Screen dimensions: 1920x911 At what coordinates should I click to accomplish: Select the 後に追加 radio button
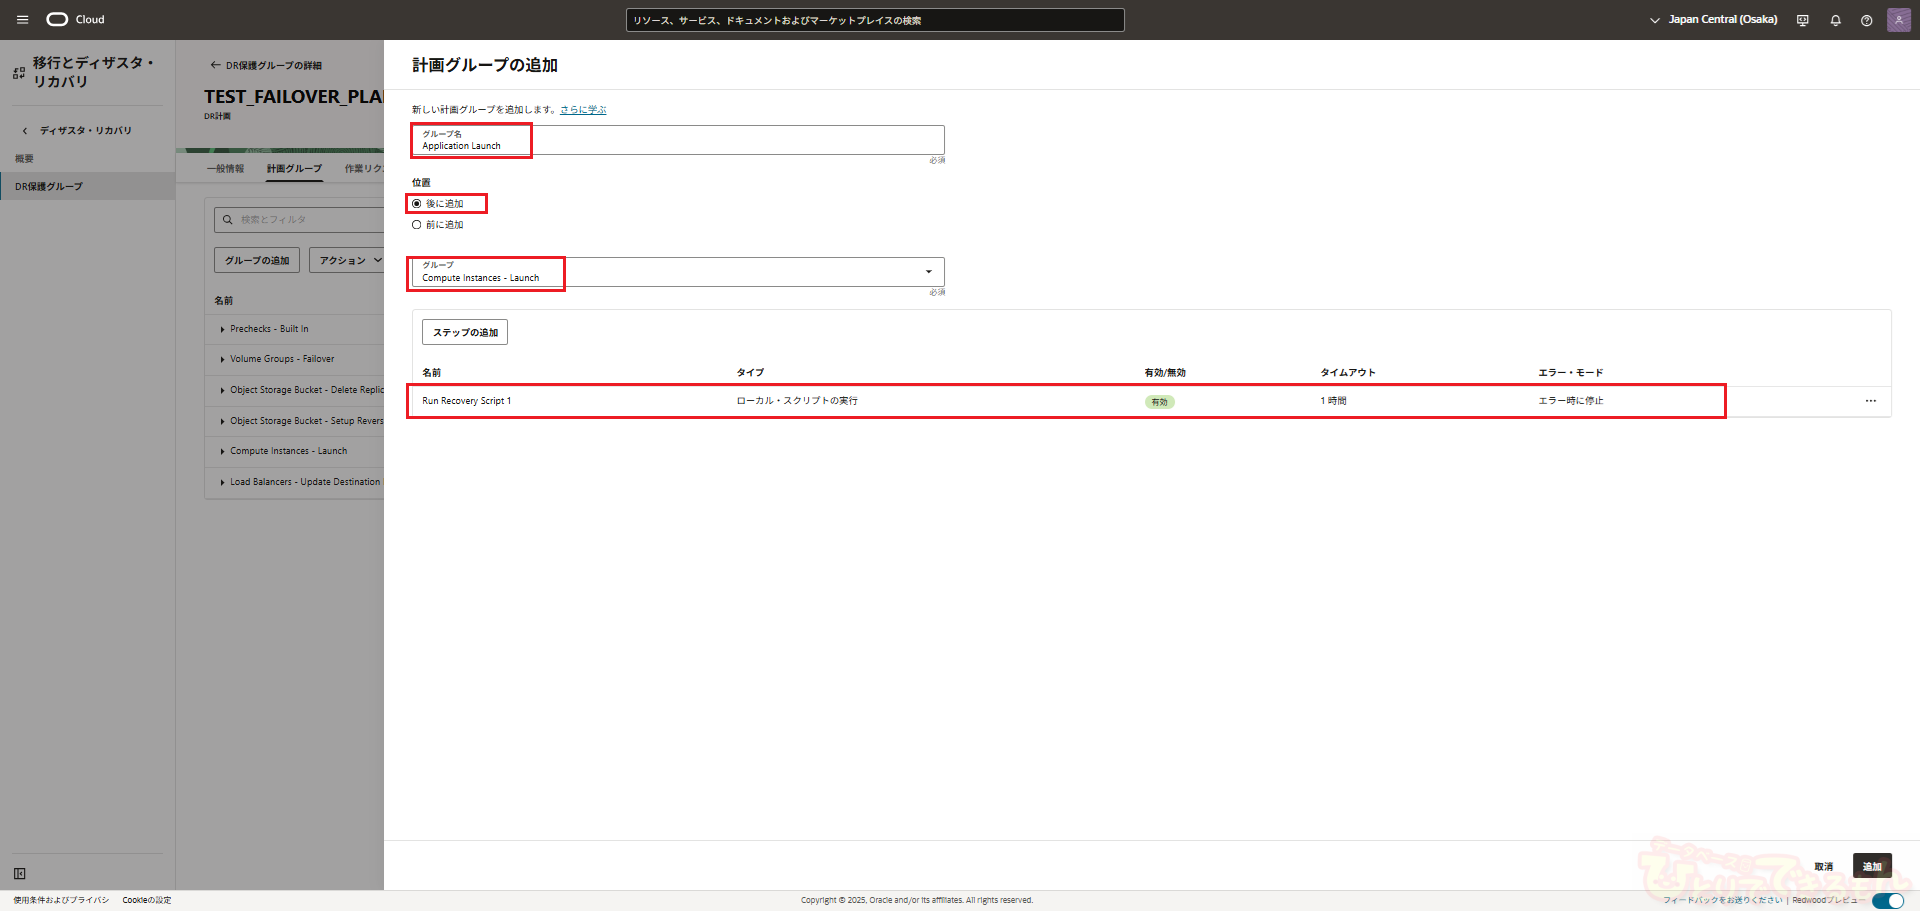tap(417, 204)
